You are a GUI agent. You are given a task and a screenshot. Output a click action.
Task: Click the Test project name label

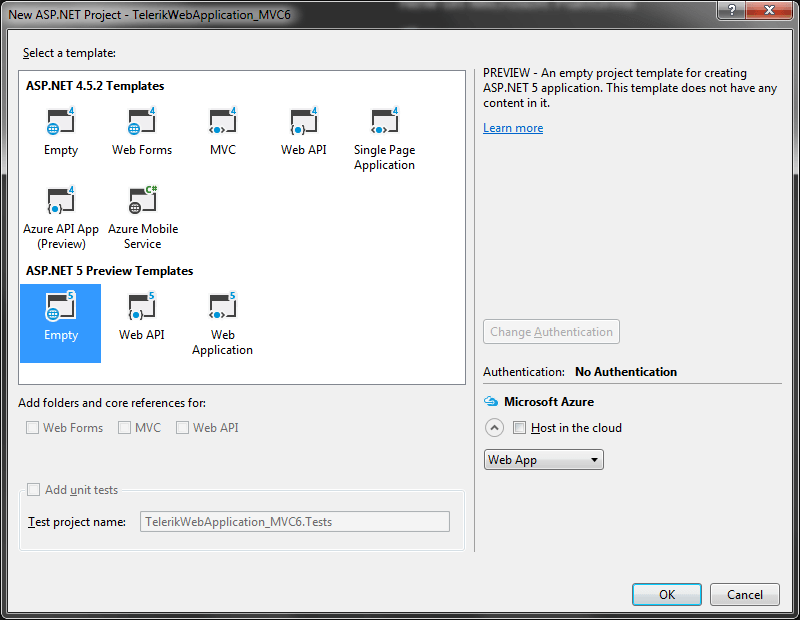pyautogui.click(x=77, y=522)
